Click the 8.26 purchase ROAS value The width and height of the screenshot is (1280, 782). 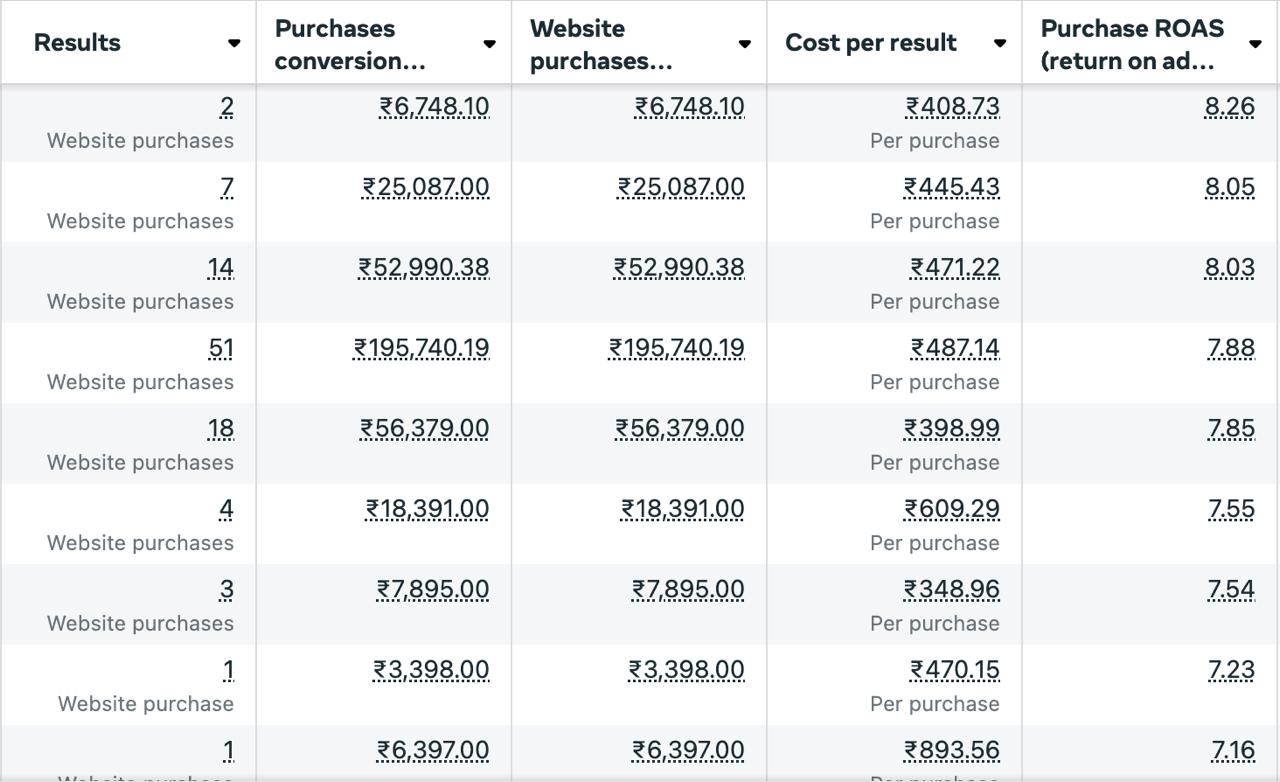[x=1230, y=106]
